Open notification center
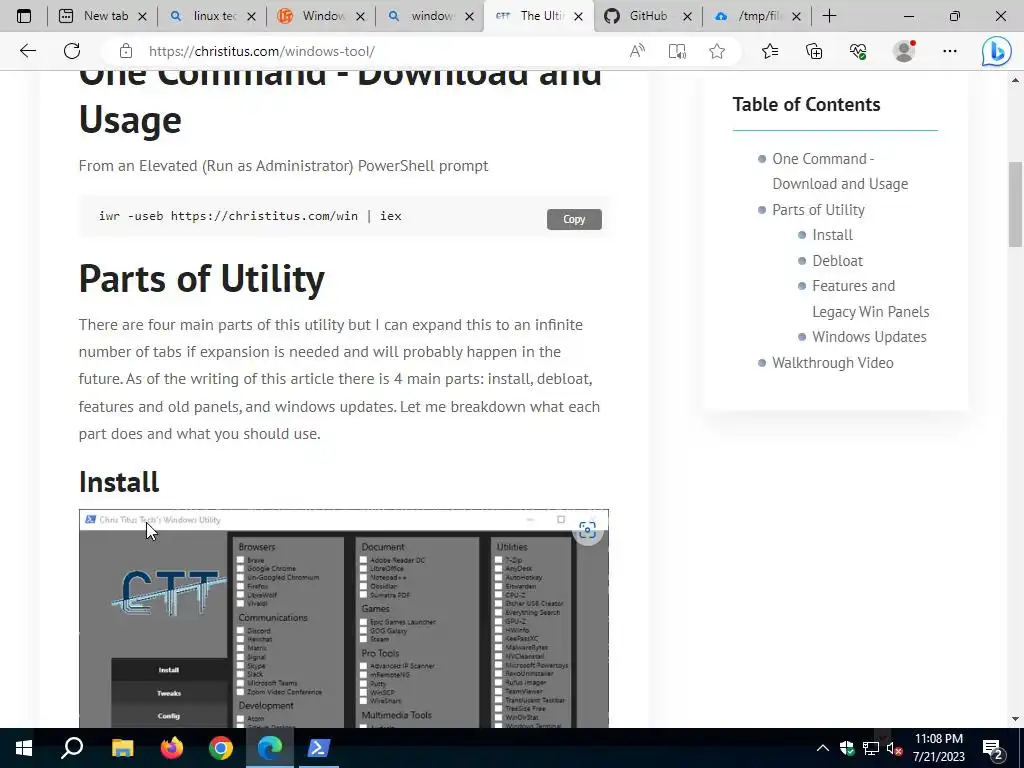 (x=993, y=748)
